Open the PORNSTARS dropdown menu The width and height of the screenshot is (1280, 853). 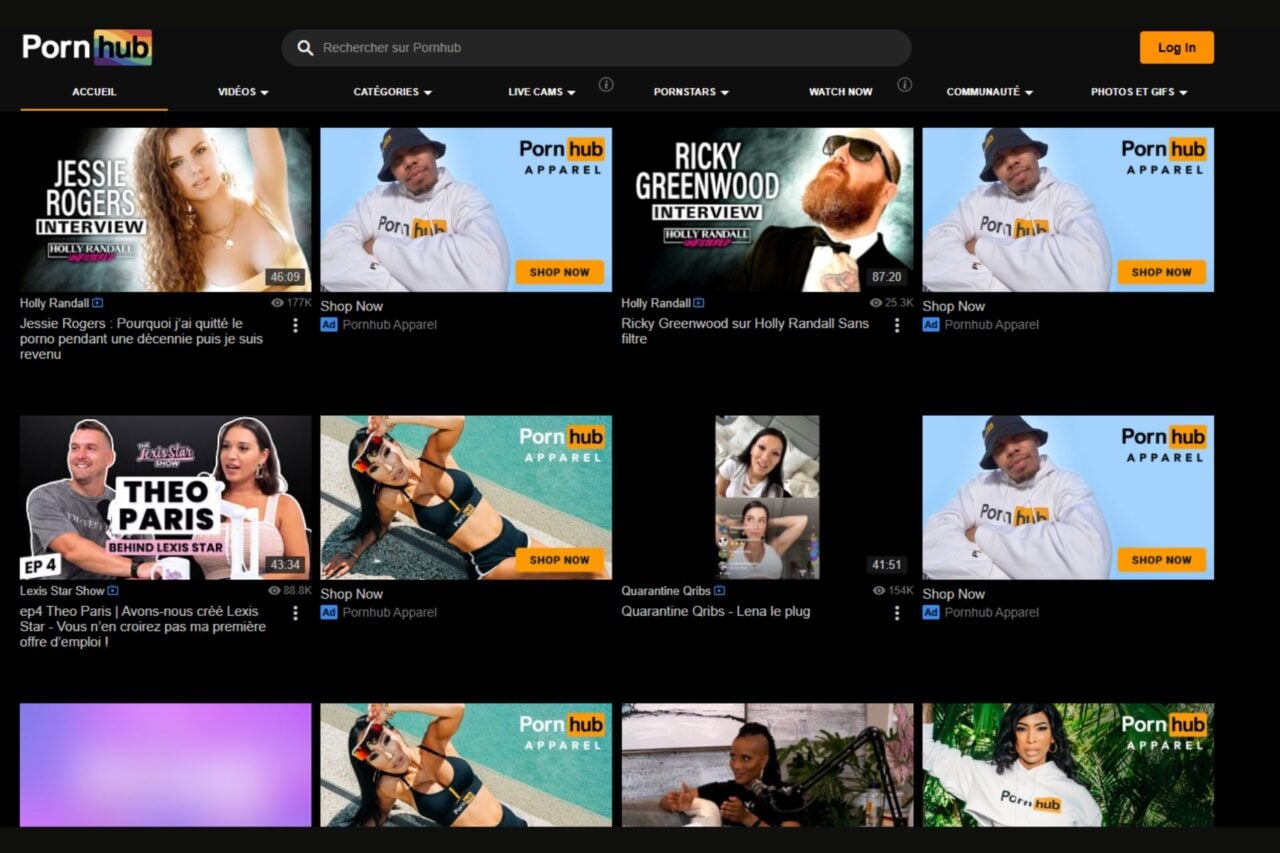(691, 92)
